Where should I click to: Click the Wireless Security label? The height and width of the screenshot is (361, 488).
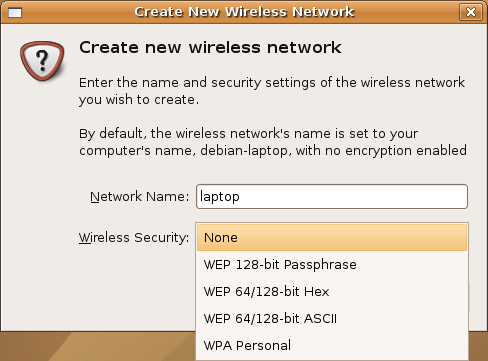[134, 238]
